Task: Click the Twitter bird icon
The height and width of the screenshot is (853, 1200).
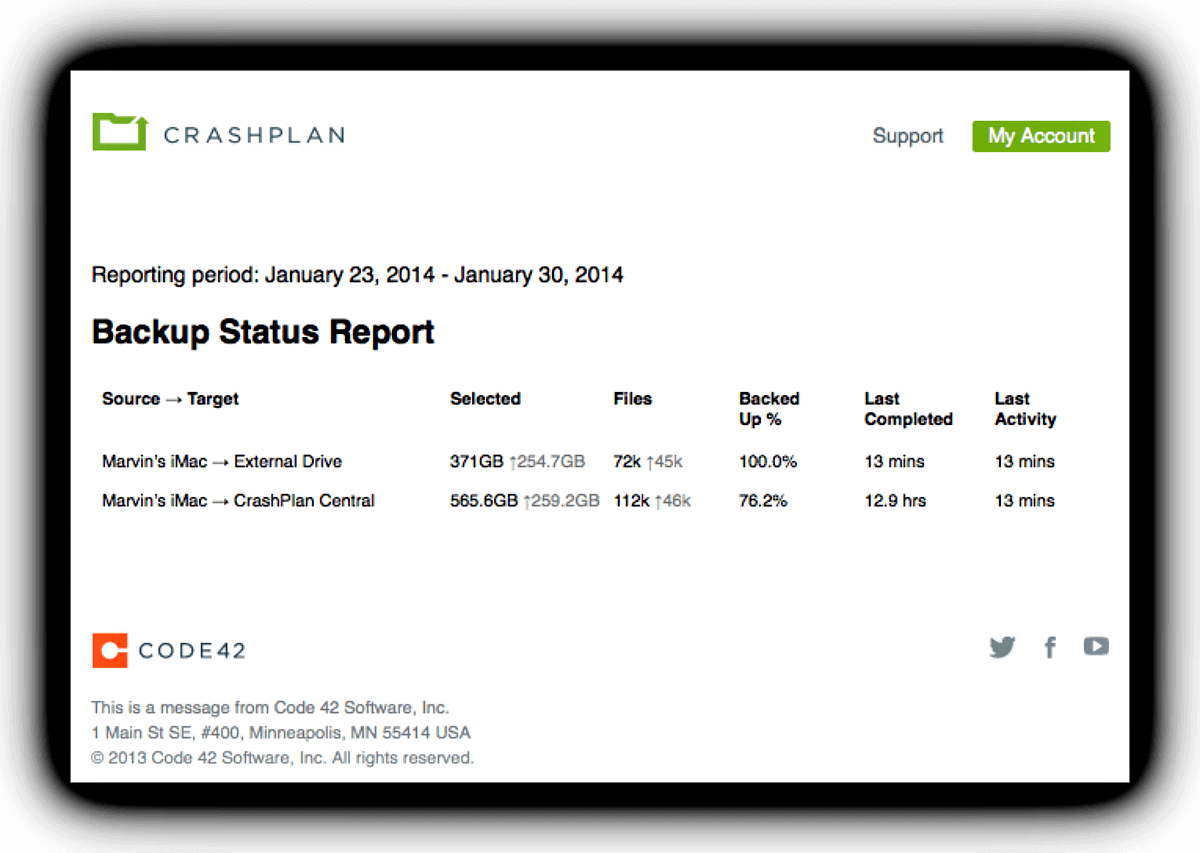Action: tap(1002, 647)
